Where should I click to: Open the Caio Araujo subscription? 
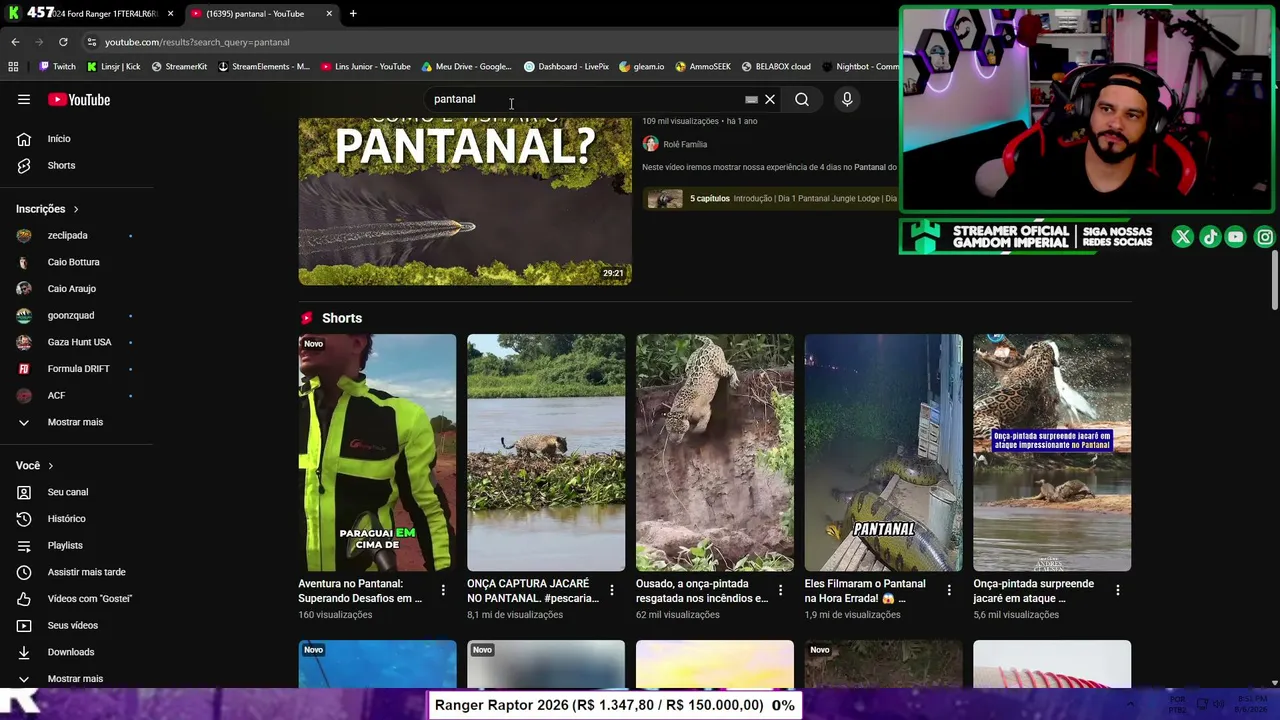77,289
